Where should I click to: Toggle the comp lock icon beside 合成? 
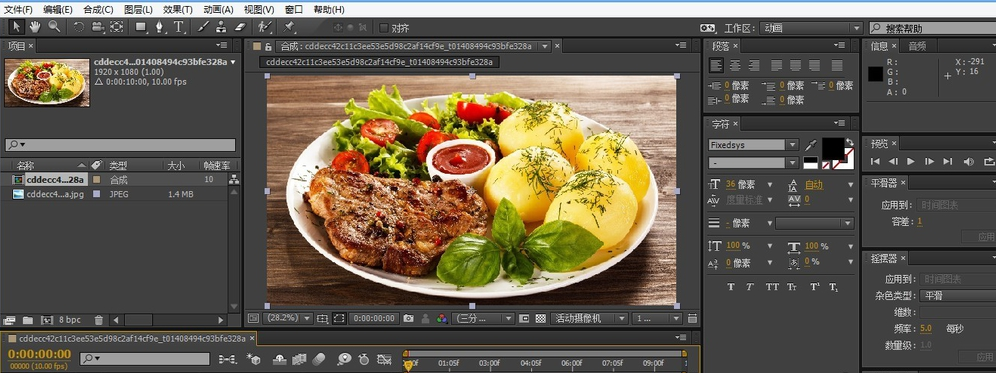point(269,46)
